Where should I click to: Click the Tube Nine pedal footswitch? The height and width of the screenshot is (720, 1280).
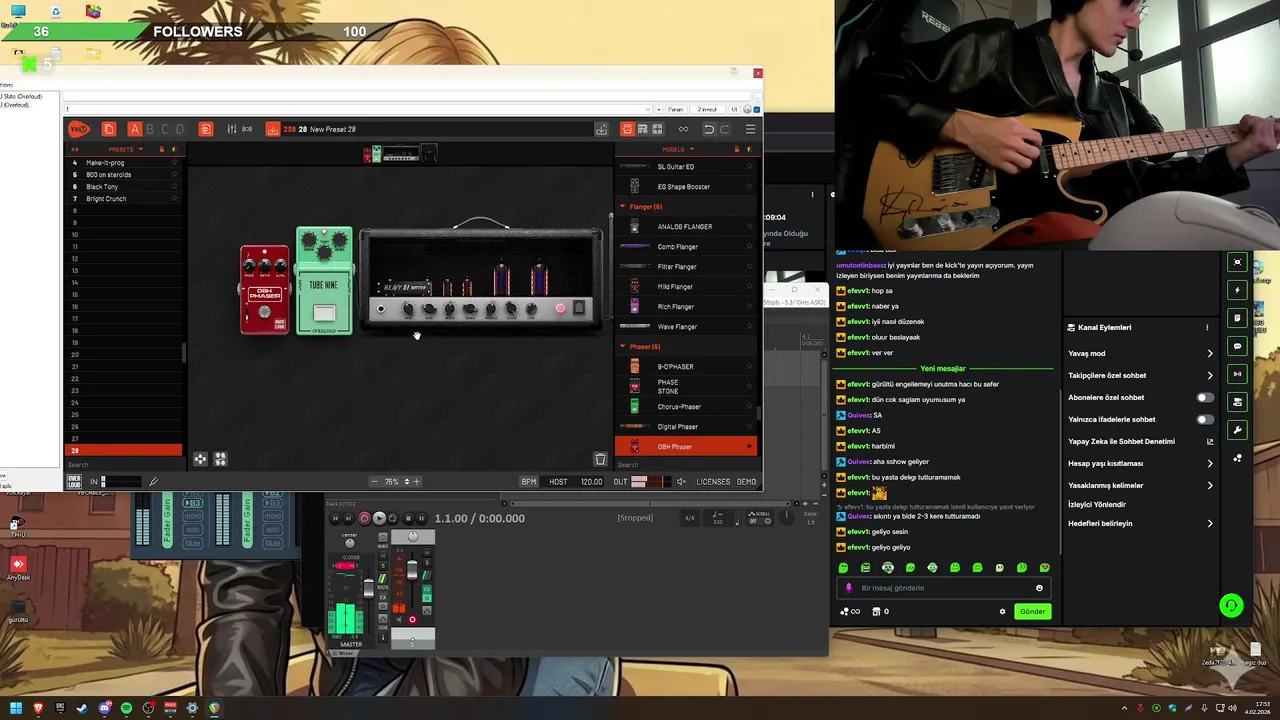pos(324,314)
